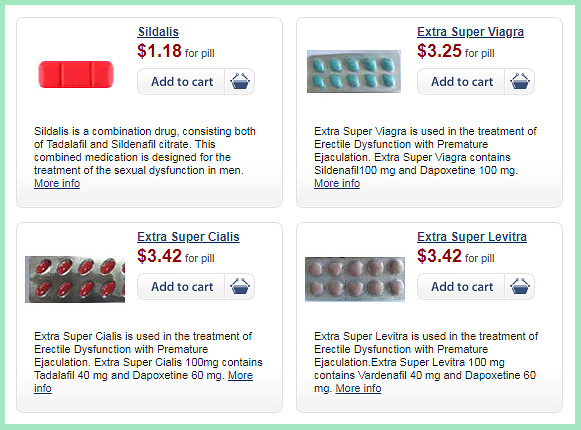Screen dimensions: 581x430
Task: Select the red capsule blister pack image
Action: (x=75, y=280)
